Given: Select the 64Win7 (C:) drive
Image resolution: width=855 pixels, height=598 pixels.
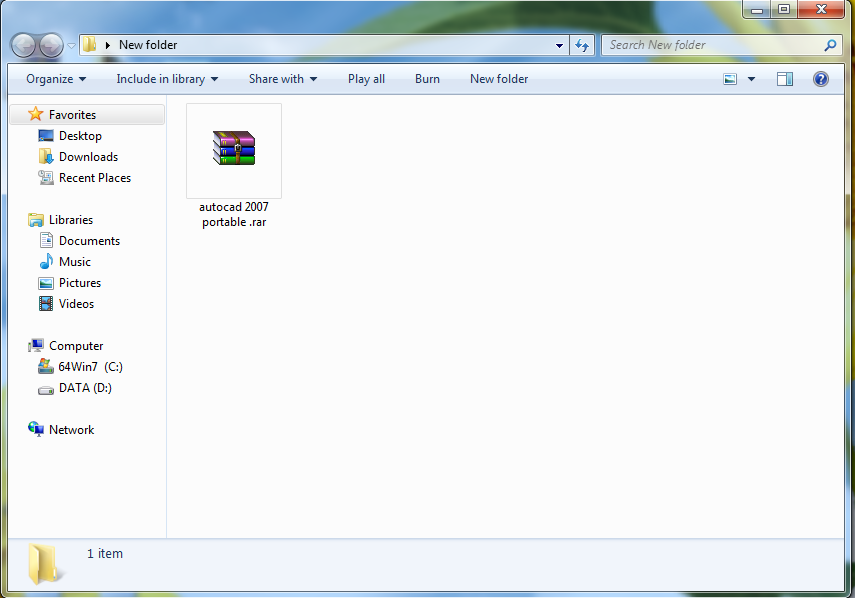Looking at the screenshot, I should point(90,367).
